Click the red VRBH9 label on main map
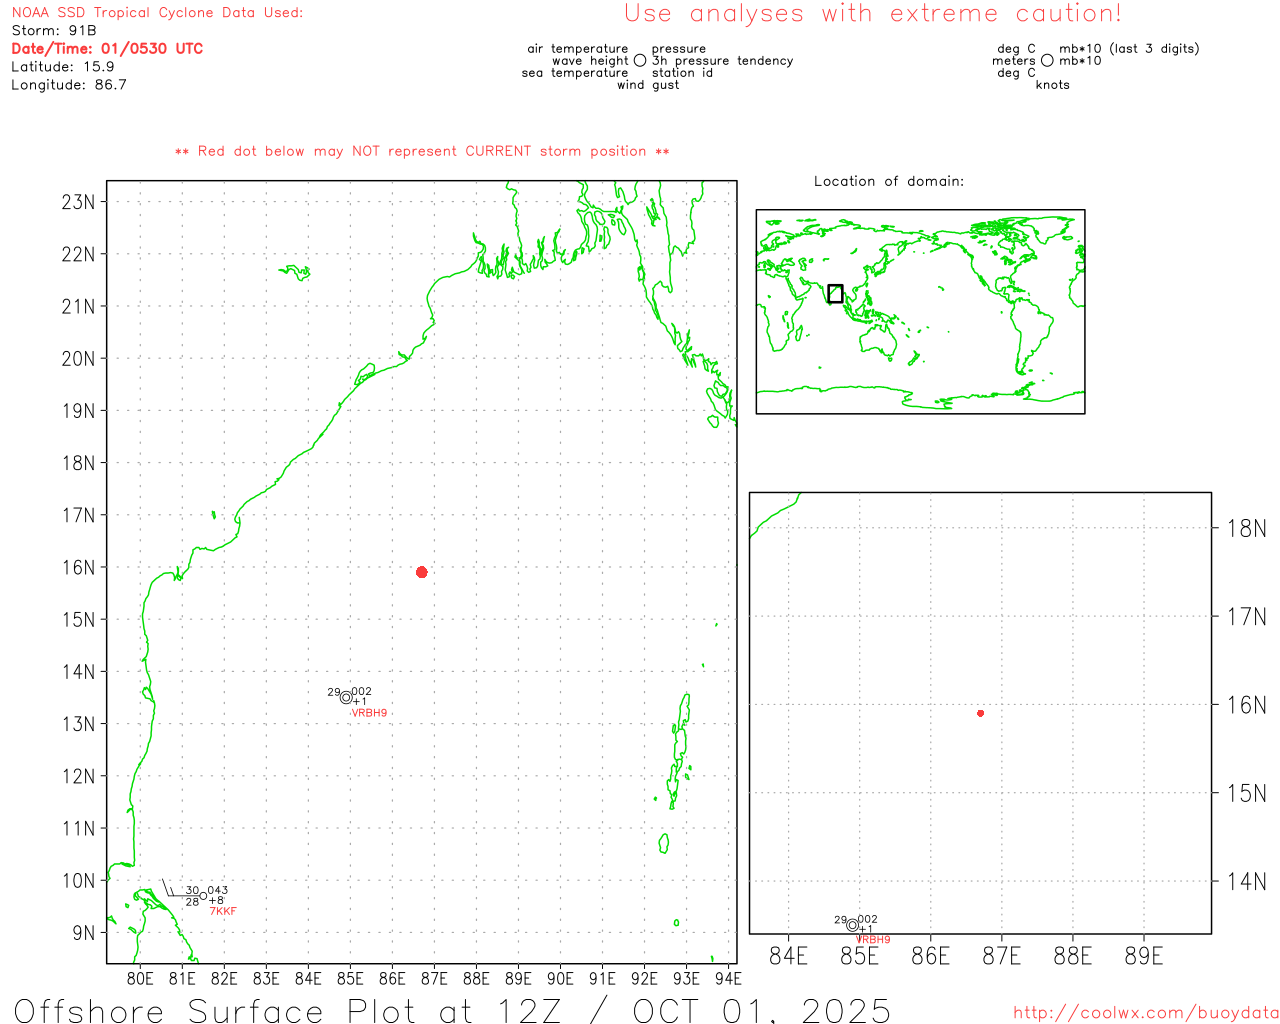The height and width of the screenshot is (1024, 1280). (x=369, y=713)
